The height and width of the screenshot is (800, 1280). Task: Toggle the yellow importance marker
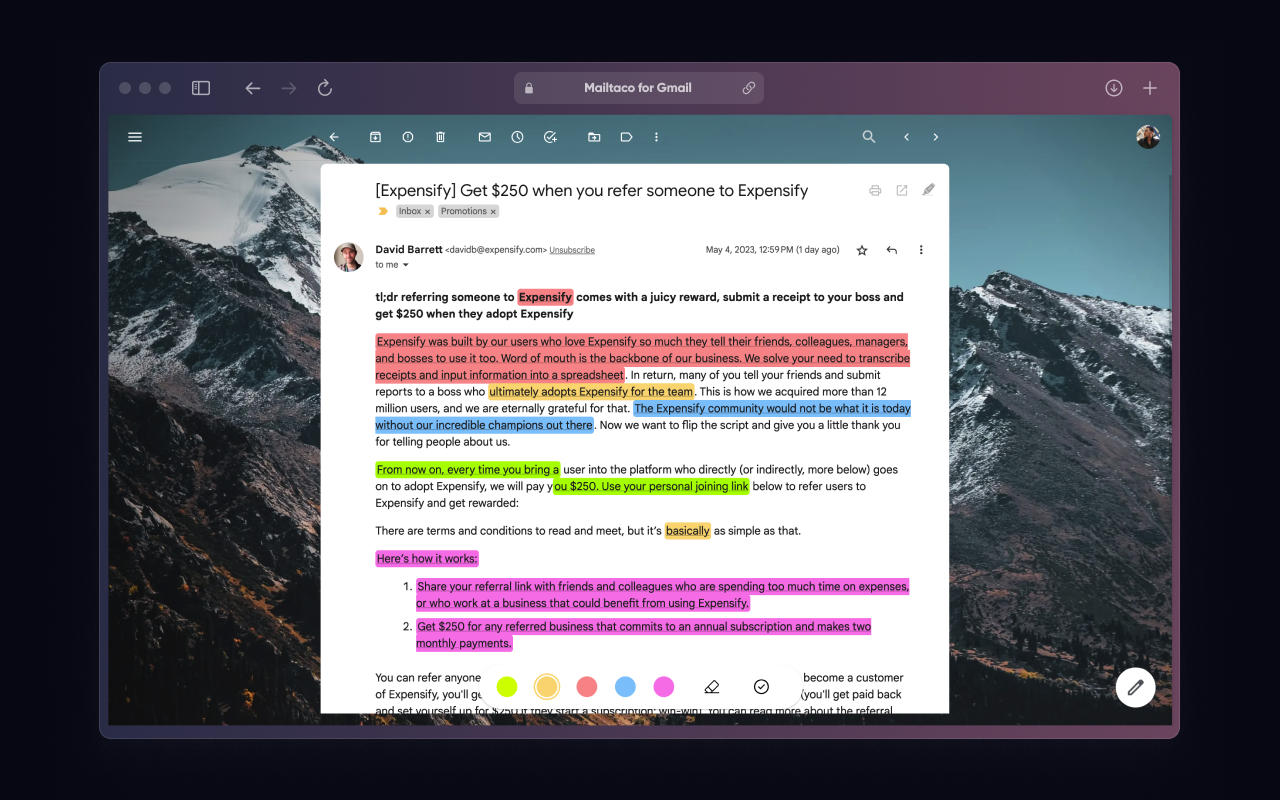382,212
